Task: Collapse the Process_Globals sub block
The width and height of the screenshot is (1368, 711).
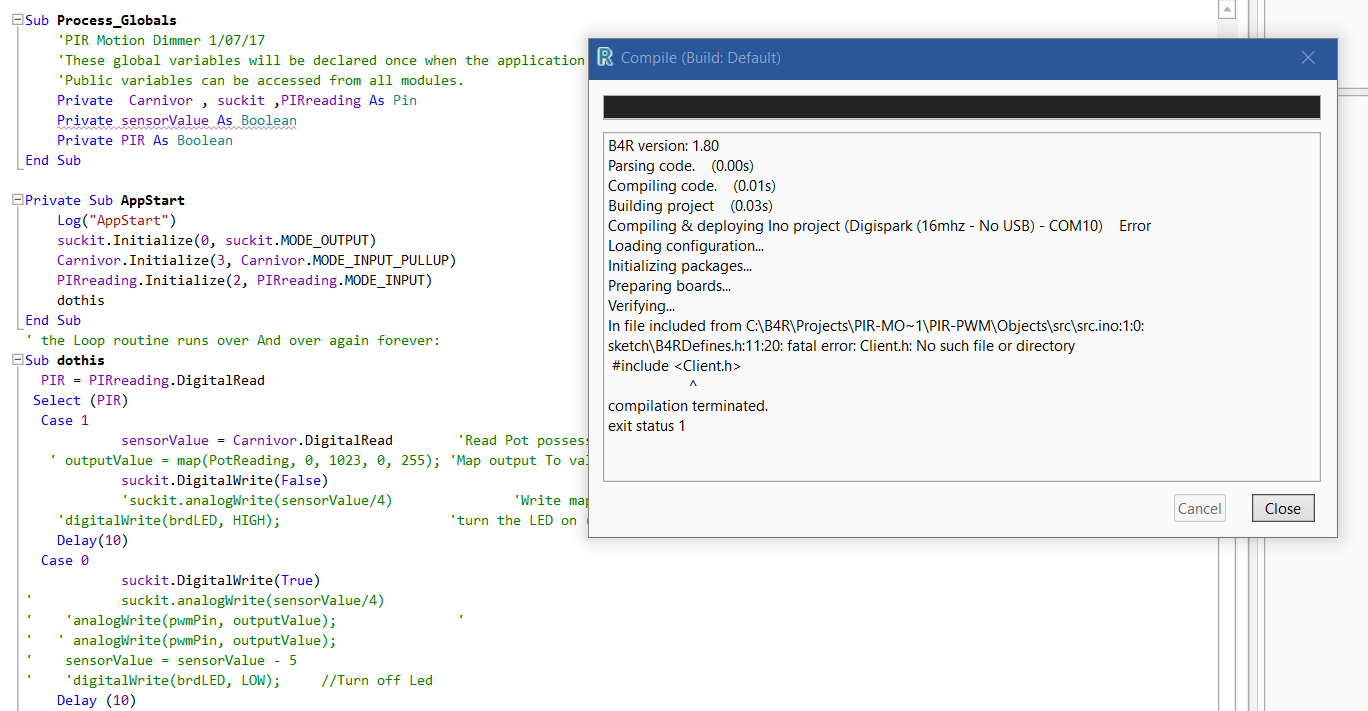Action: 17,20
